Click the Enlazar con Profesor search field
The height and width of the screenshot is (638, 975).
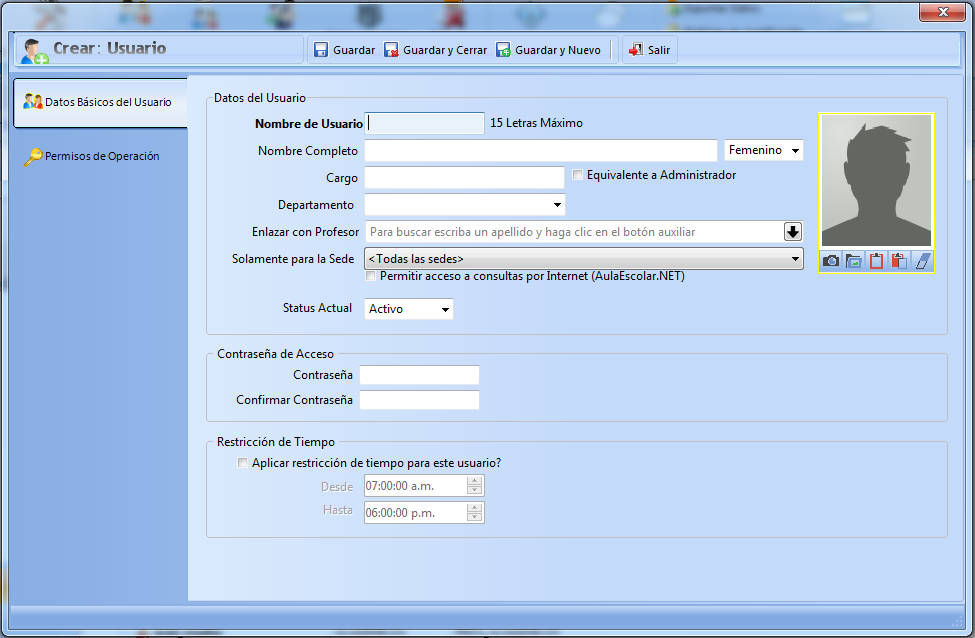click(574, 232)
